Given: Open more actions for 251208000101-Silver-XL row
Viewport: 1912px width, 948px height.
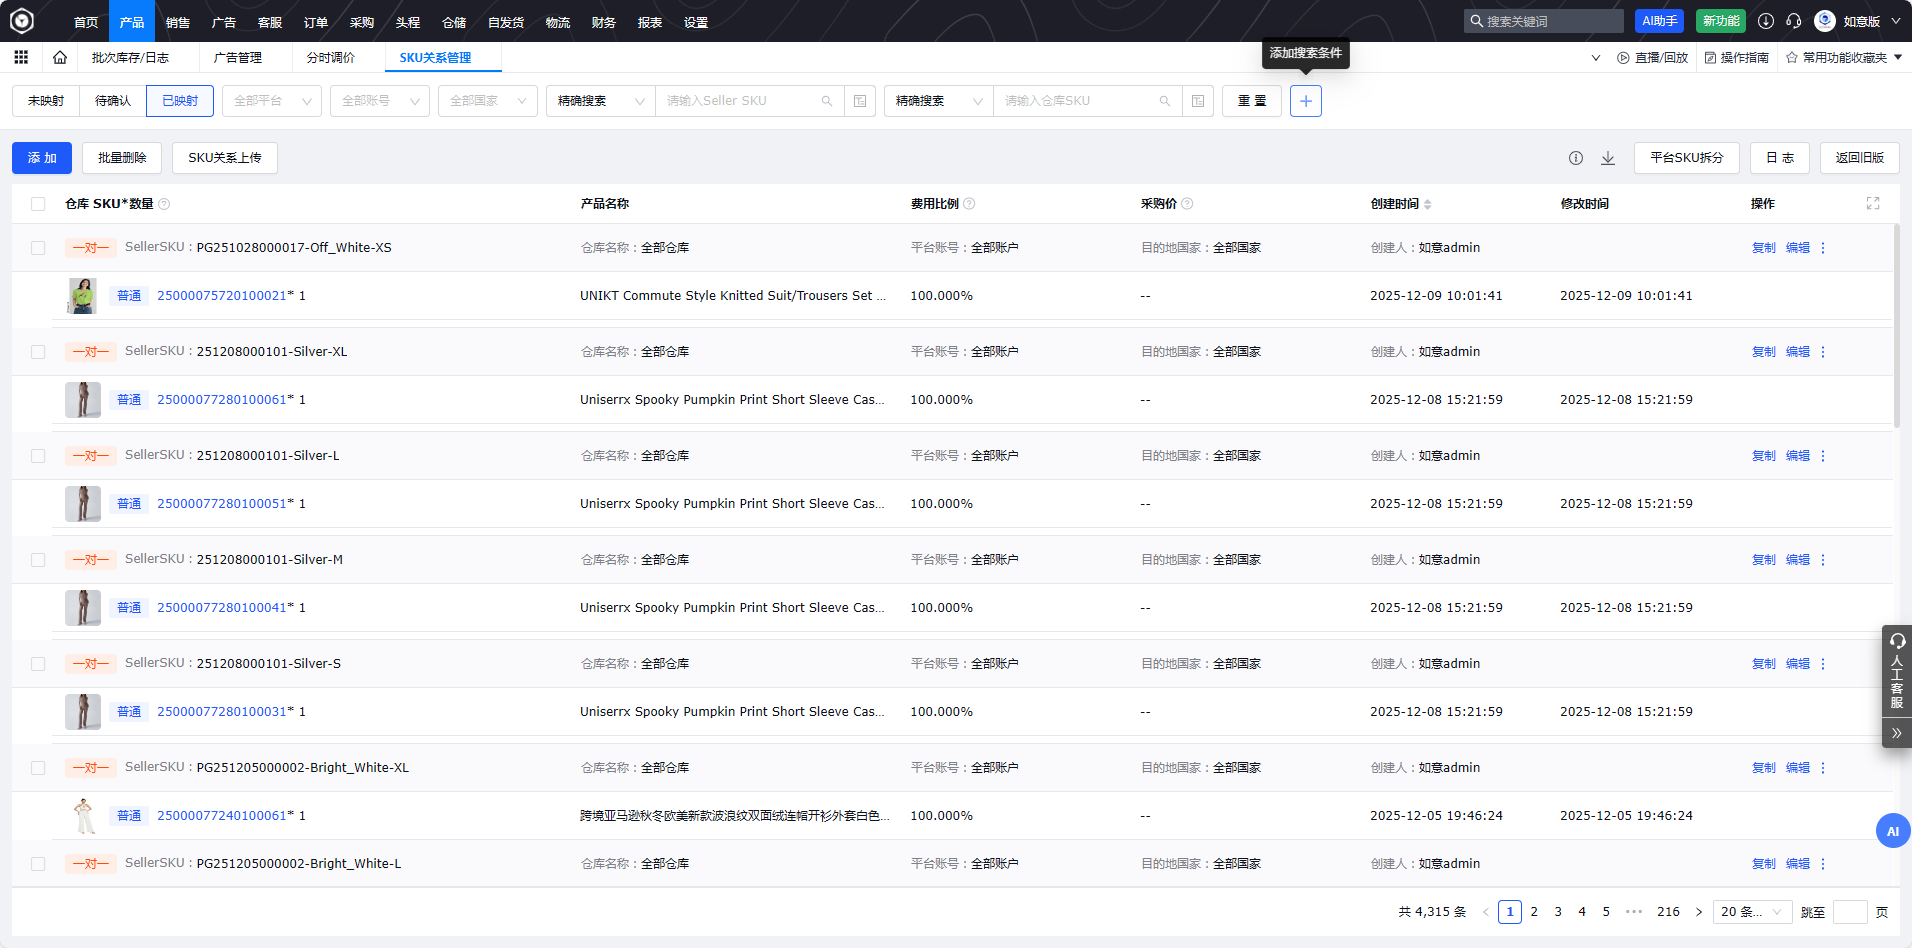Looking at the screenshot, I should pos(1823,352).
